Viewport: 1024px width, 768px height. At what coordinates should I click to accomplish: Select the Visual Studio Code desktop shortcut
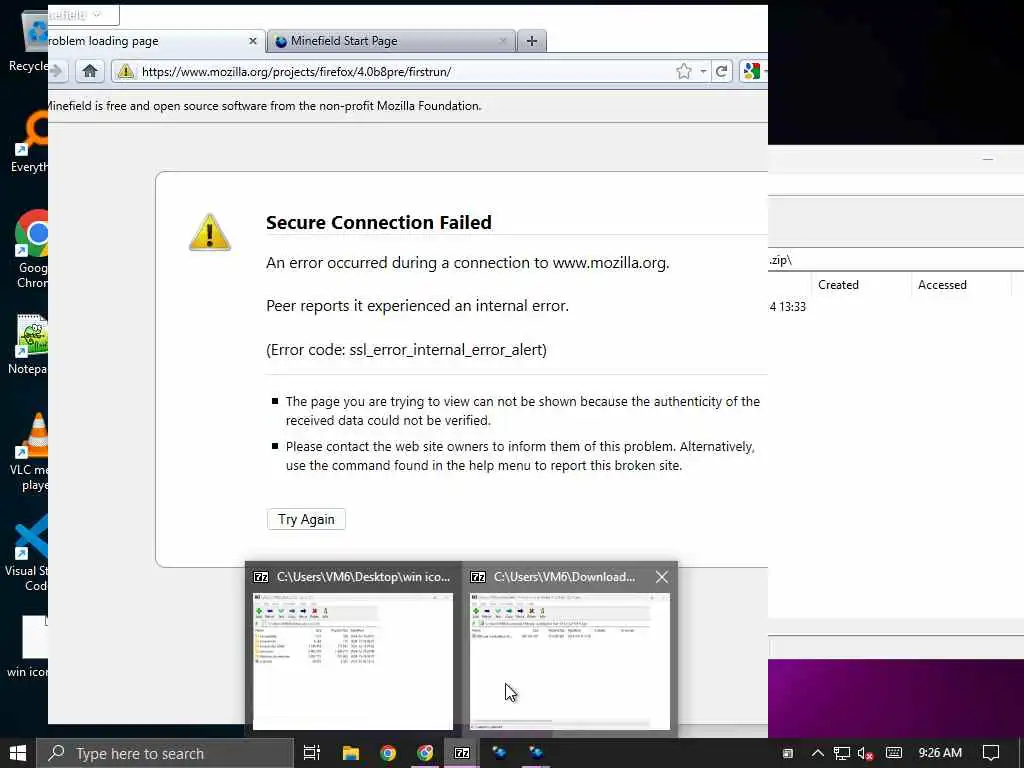pyautogui.click(x=29, y=553)
